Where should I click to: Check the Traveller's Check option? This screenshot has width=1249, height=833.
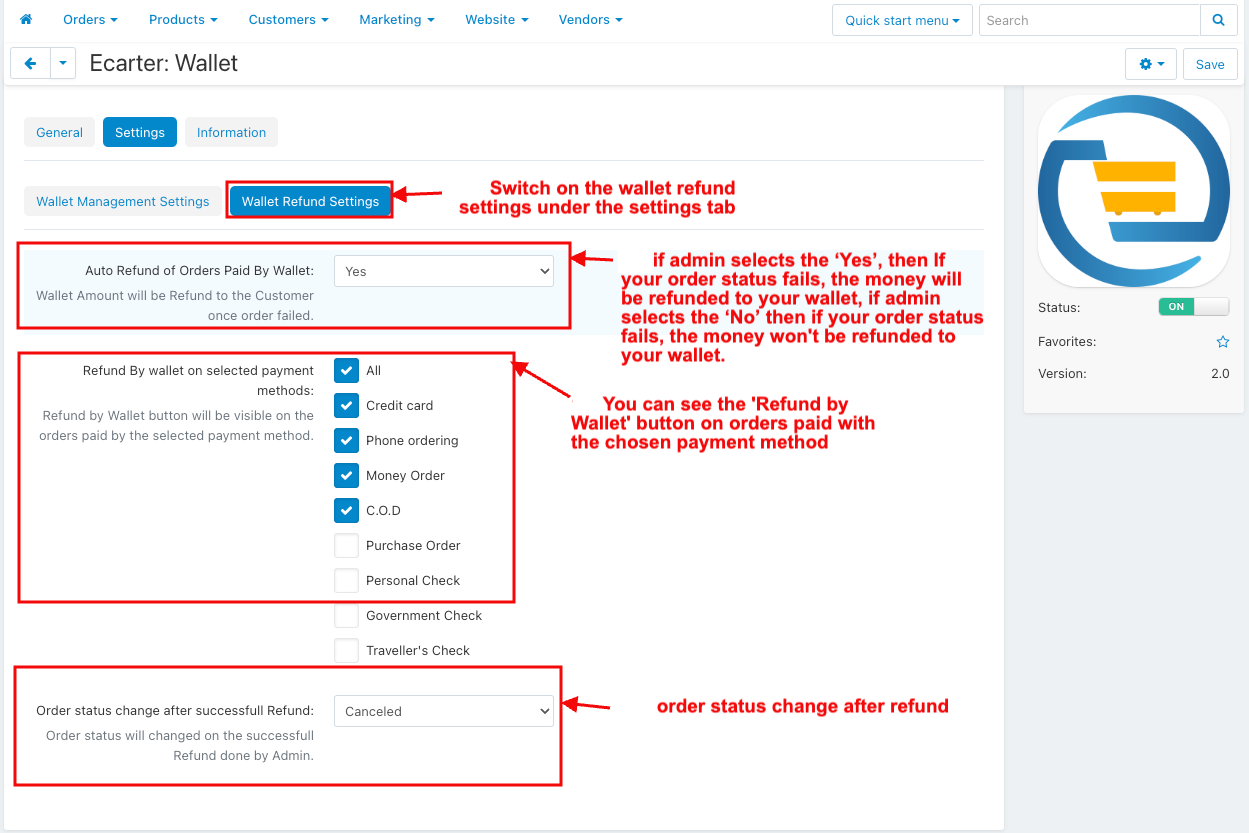(346, 651)
